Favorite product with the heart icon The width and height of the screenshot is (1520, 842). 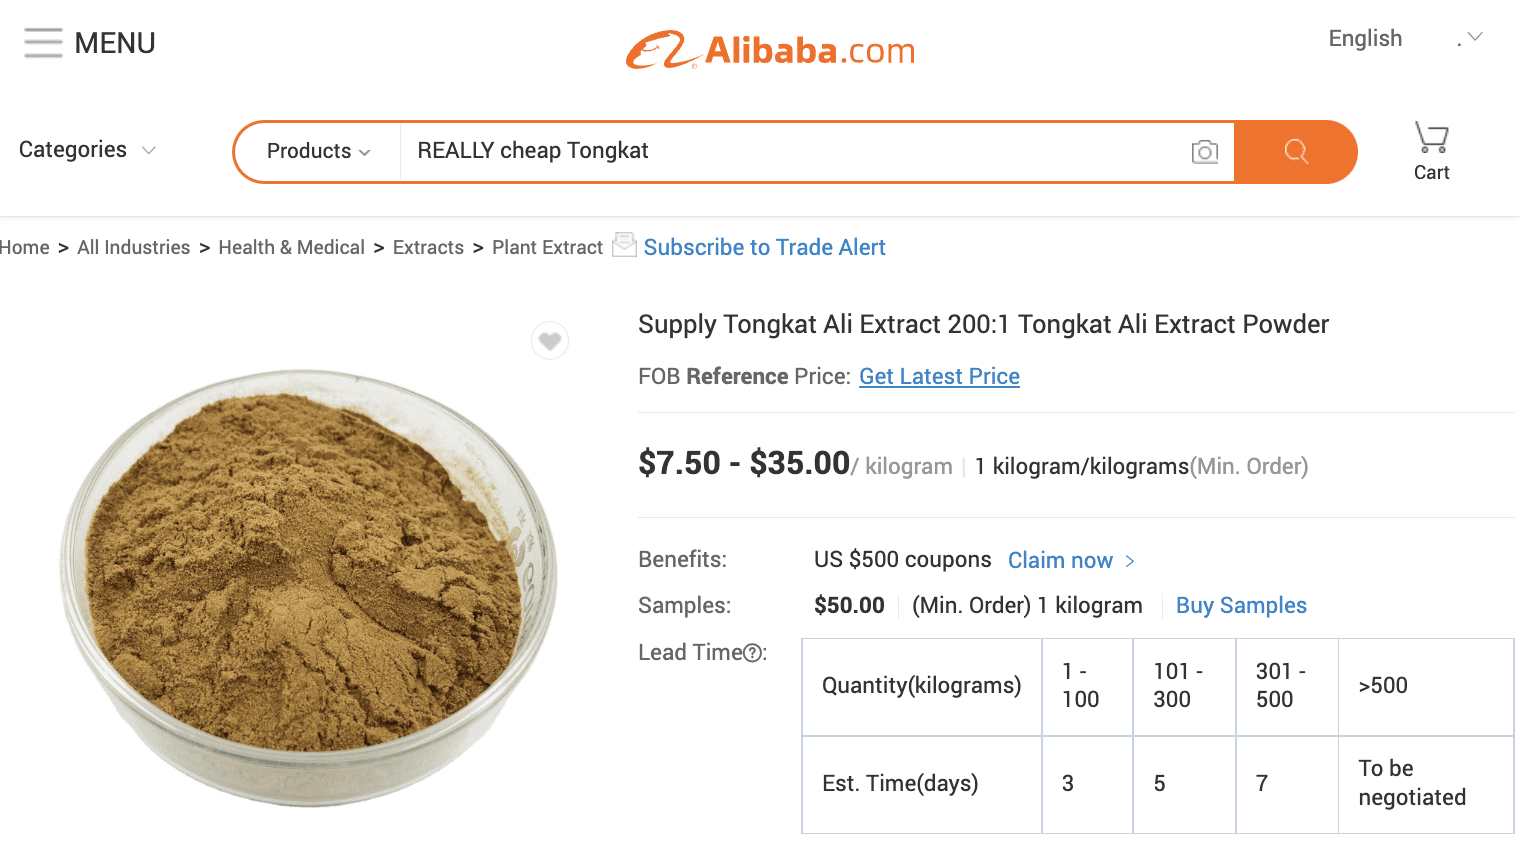point(550,340)
